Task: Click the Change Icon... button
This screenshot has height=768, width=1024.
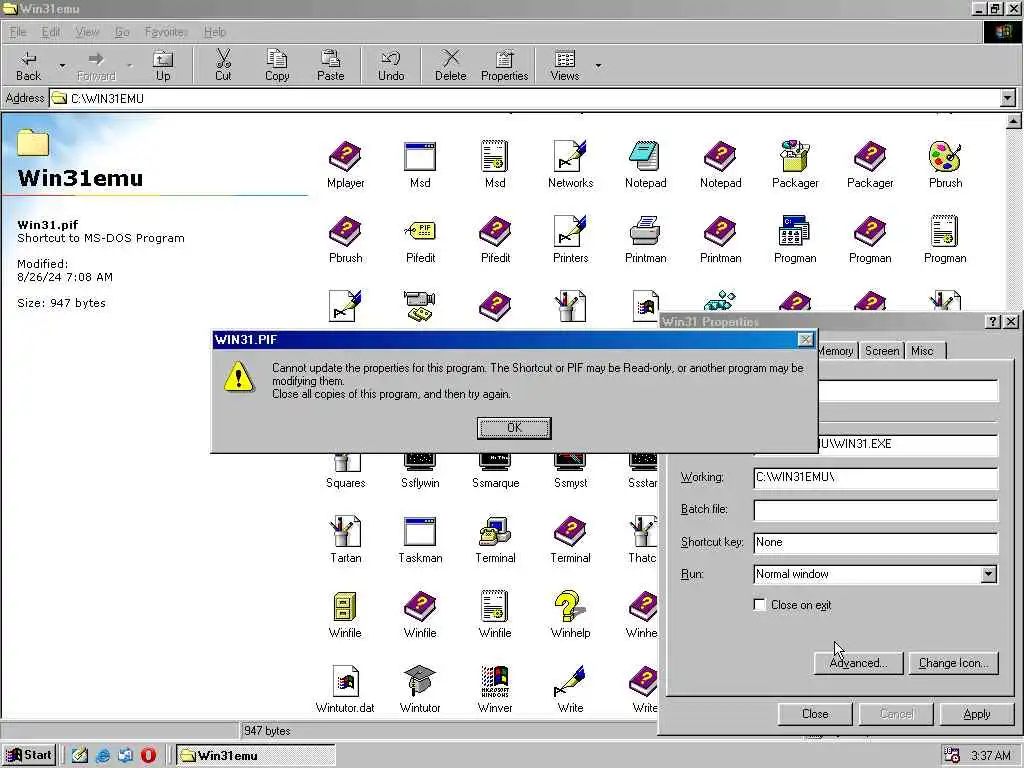Action: pyautogui.click(x=953, y=663)
